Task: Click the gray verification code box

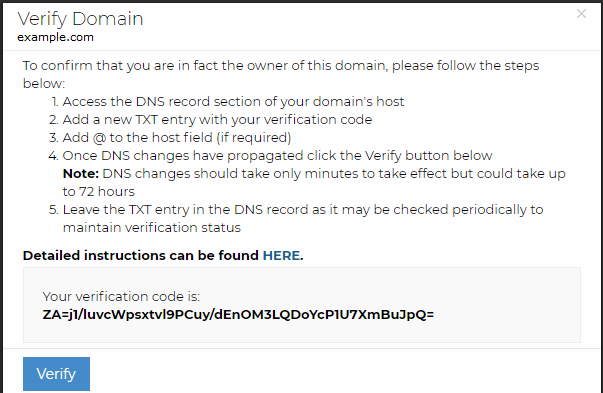Action: (302, 305)
